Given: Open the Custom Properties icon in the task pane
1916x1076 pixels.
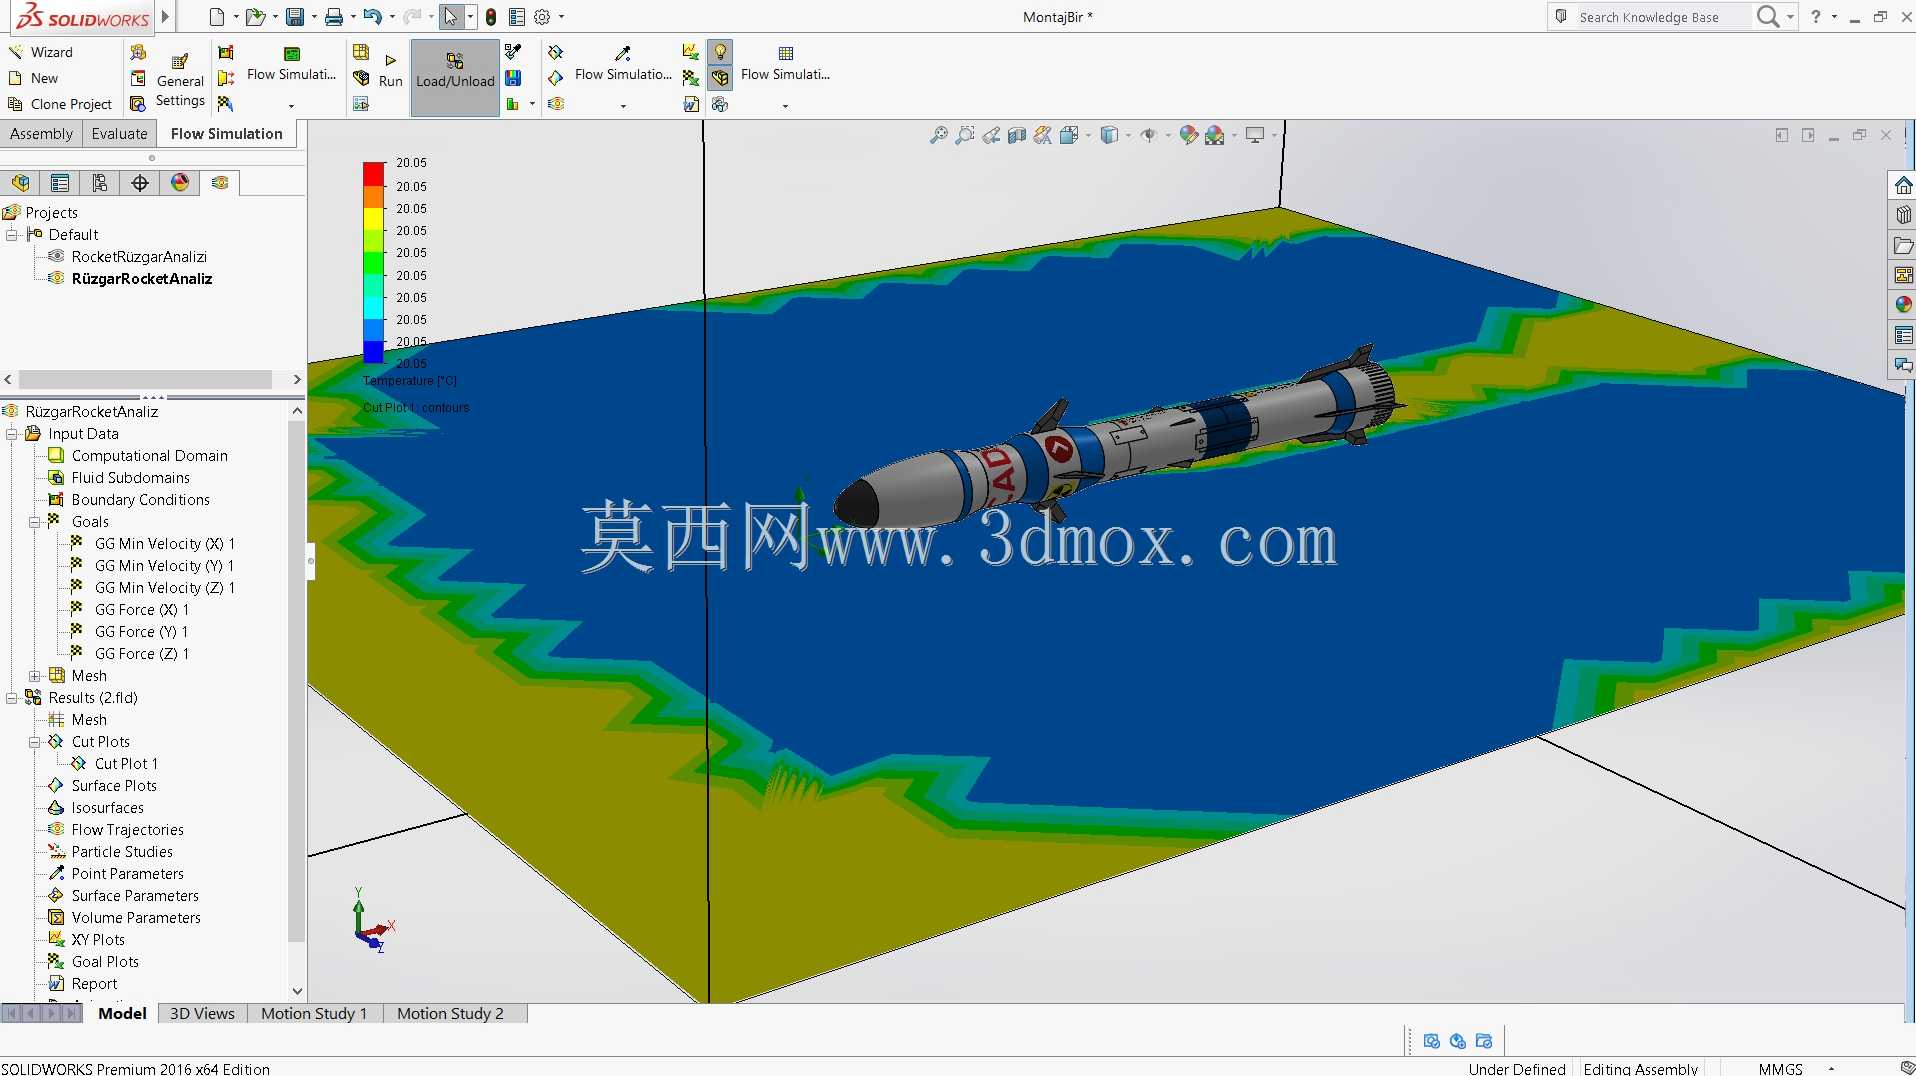Looking at the screenshot, I should coord(1903,335).
